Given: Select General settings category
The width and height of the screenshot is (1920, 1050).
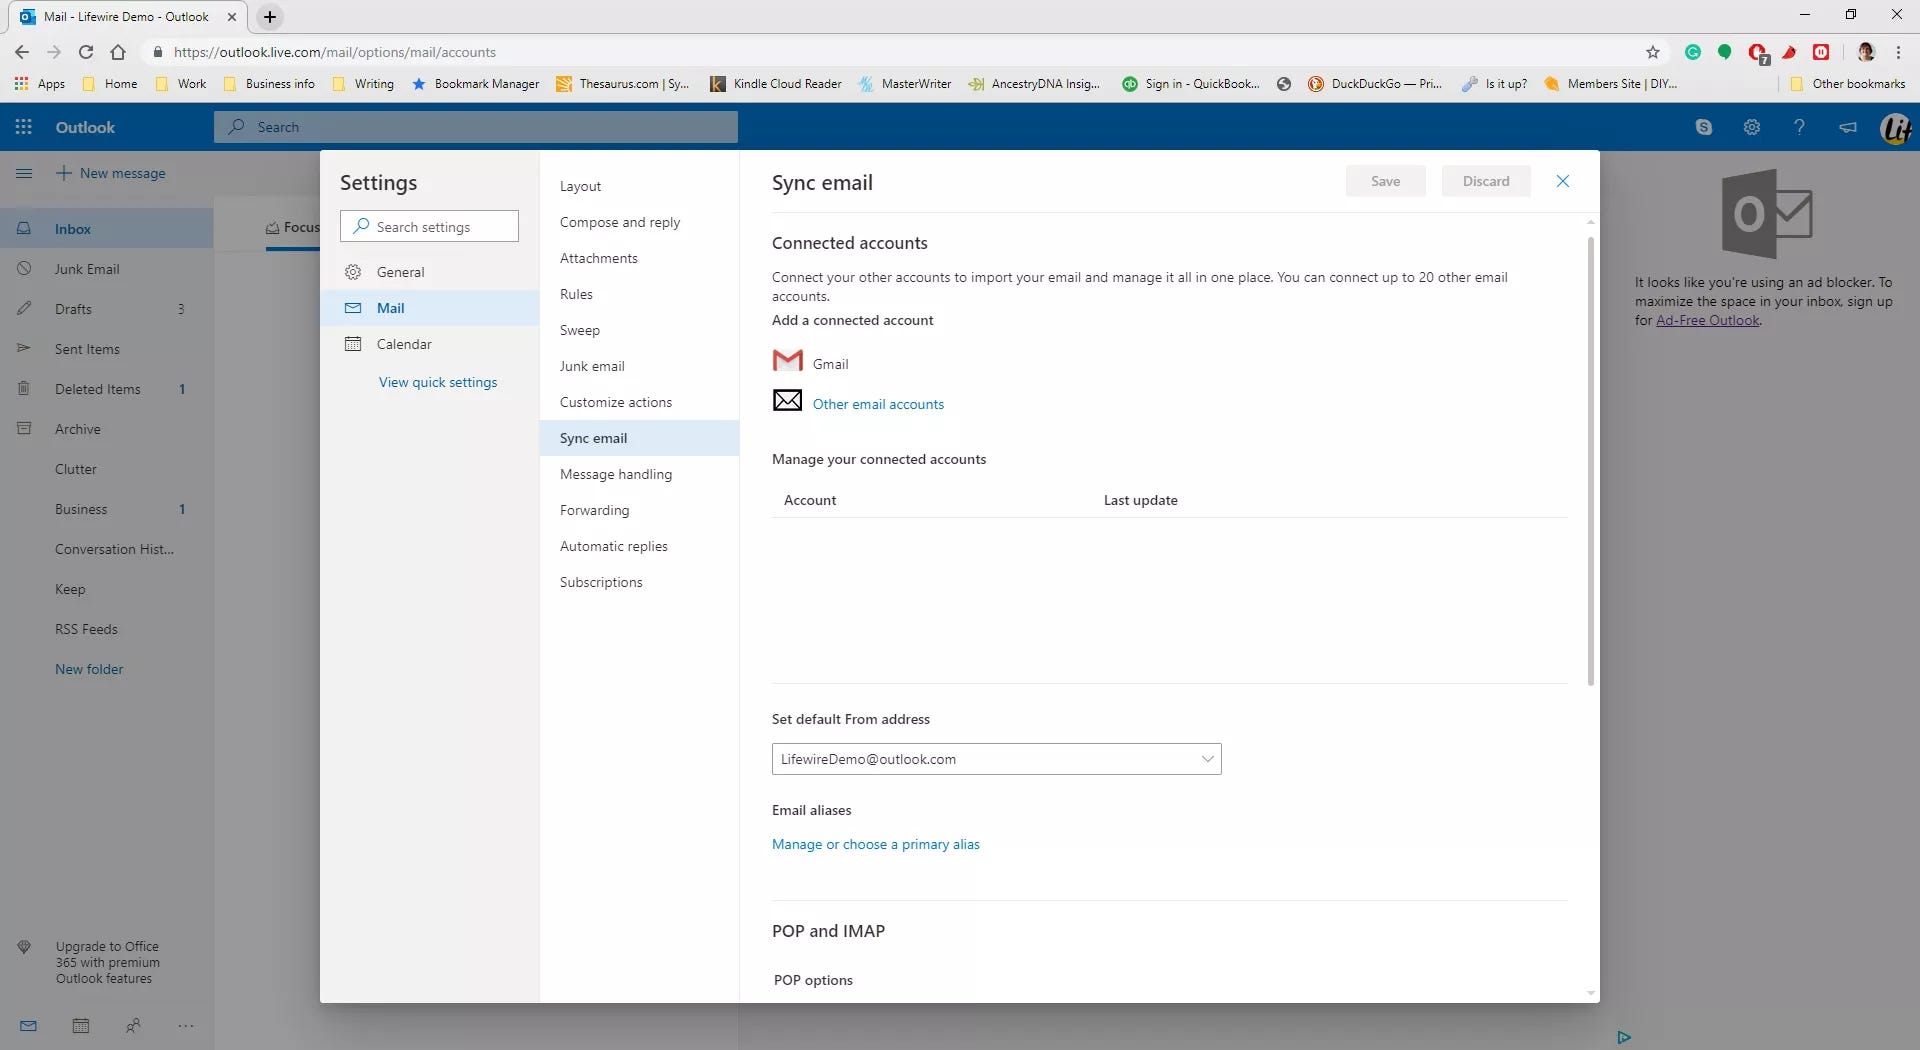Looking at the screenshot, I should point(430,272).
